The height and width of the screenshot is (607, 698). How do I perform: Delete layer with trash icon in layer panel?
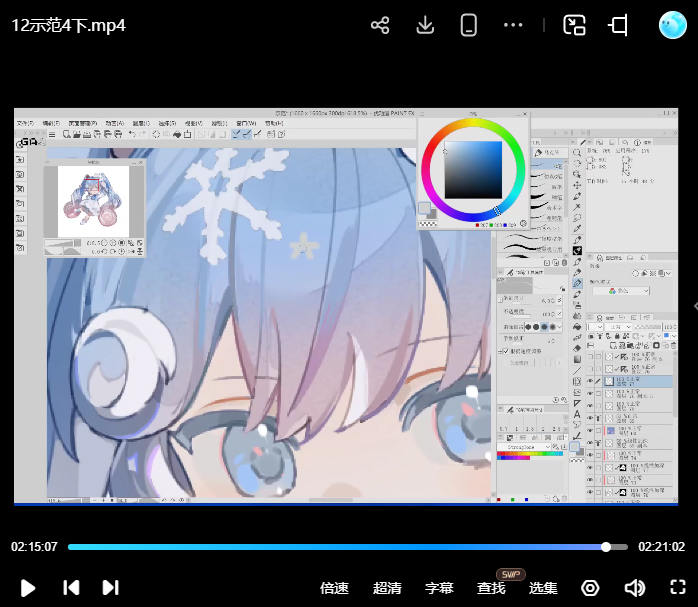[674, 345]
